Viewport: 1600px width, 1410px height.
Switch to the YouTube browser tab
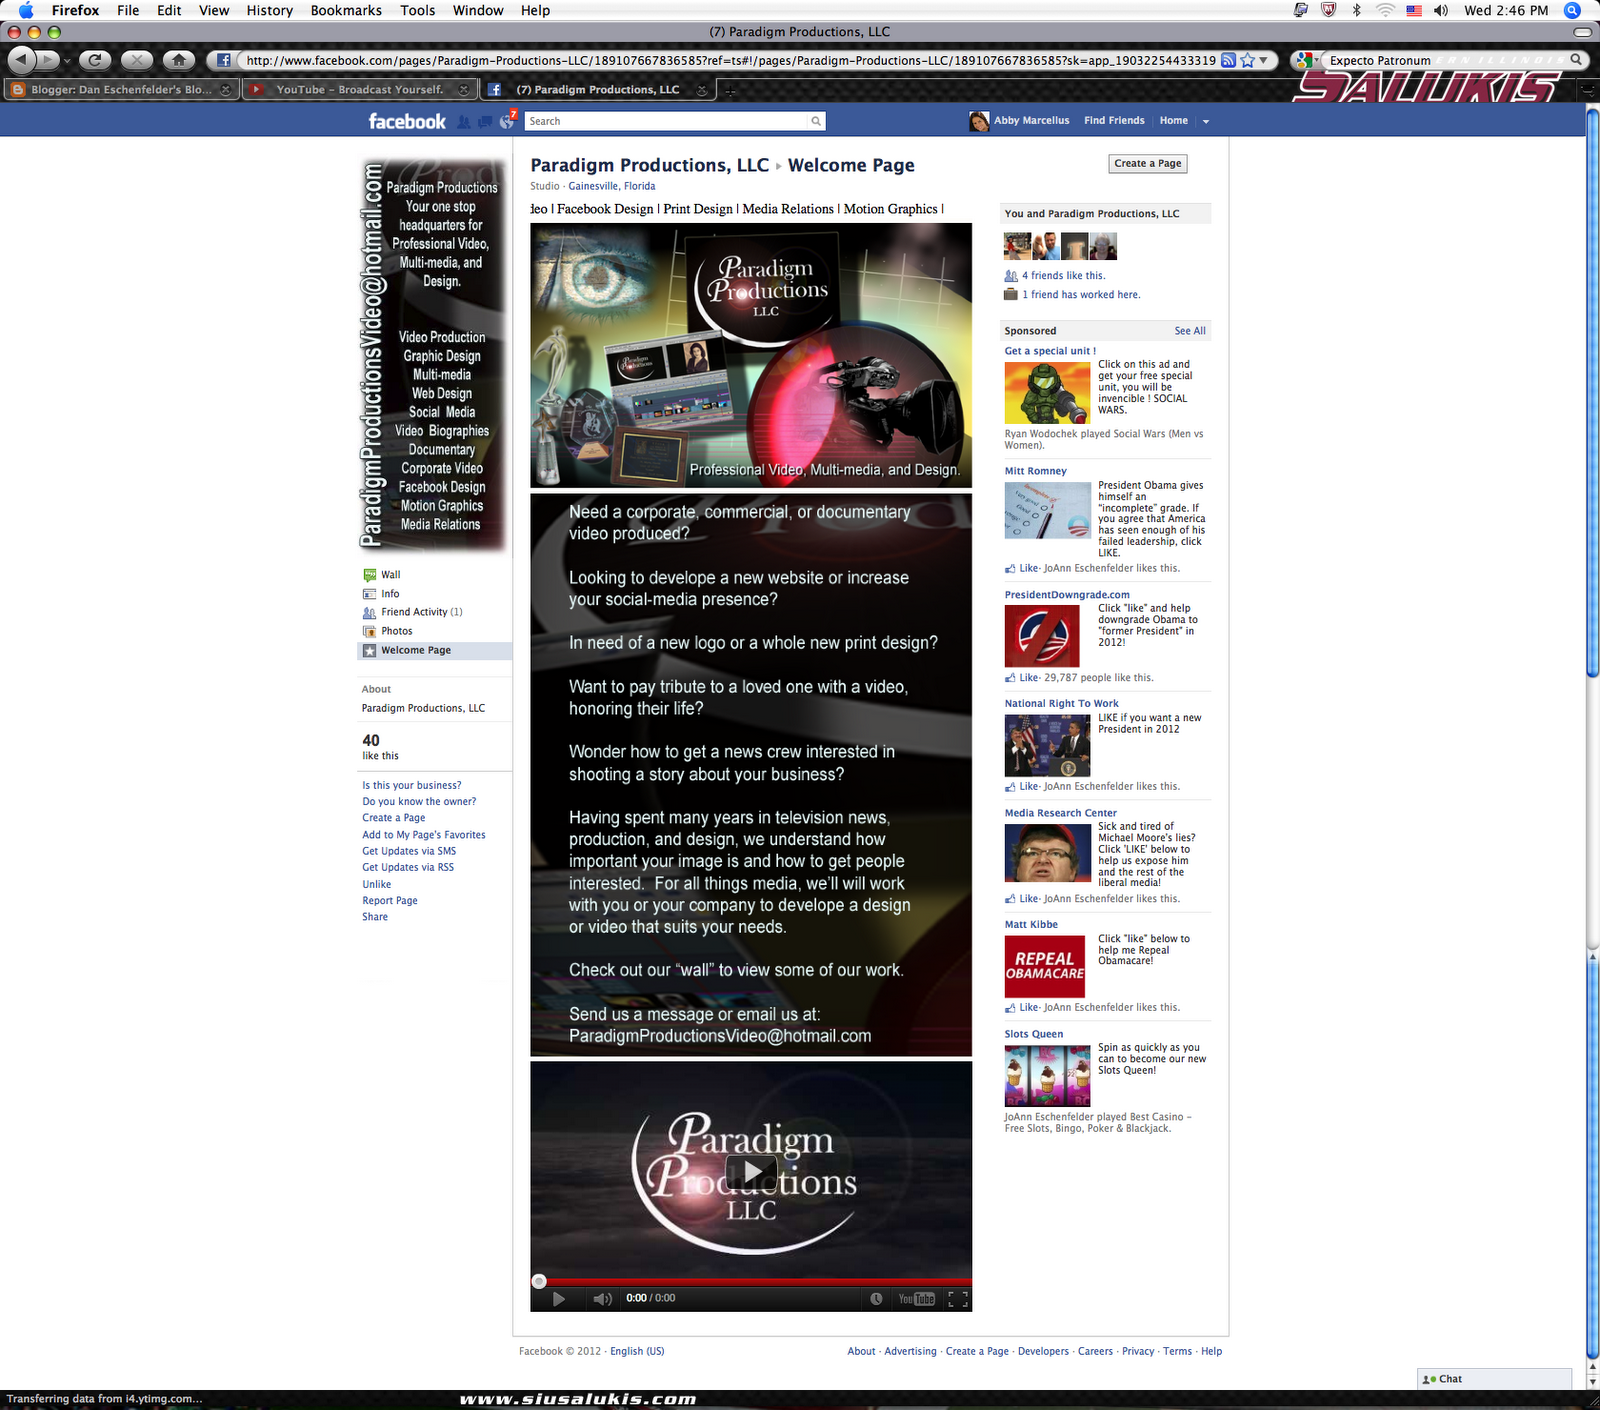pyautogui.click(x=359, y=90)
